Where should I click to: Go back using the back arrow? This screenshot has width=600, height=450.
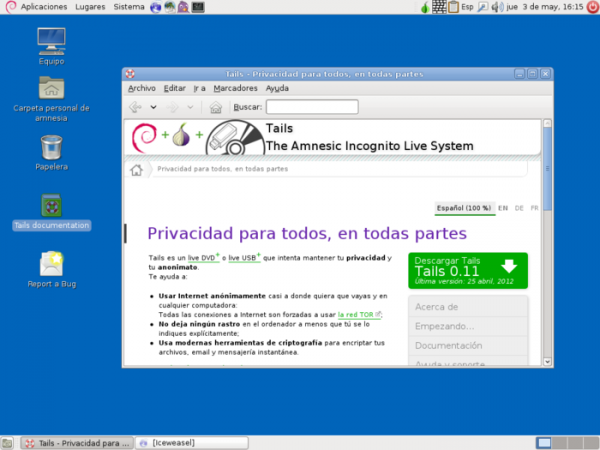click(x=135, y=107)
